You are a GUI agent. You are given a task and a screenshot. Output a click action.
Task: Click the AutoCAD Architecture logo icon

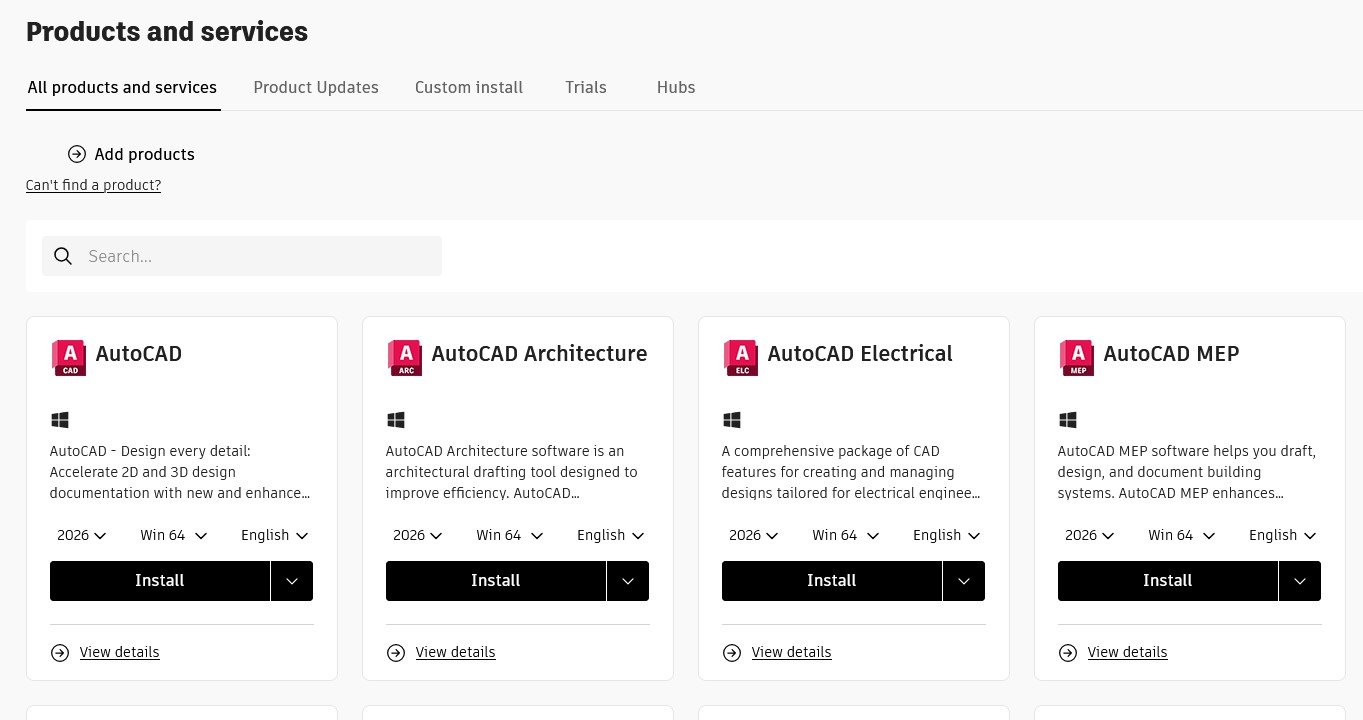(x=405, y=357)
